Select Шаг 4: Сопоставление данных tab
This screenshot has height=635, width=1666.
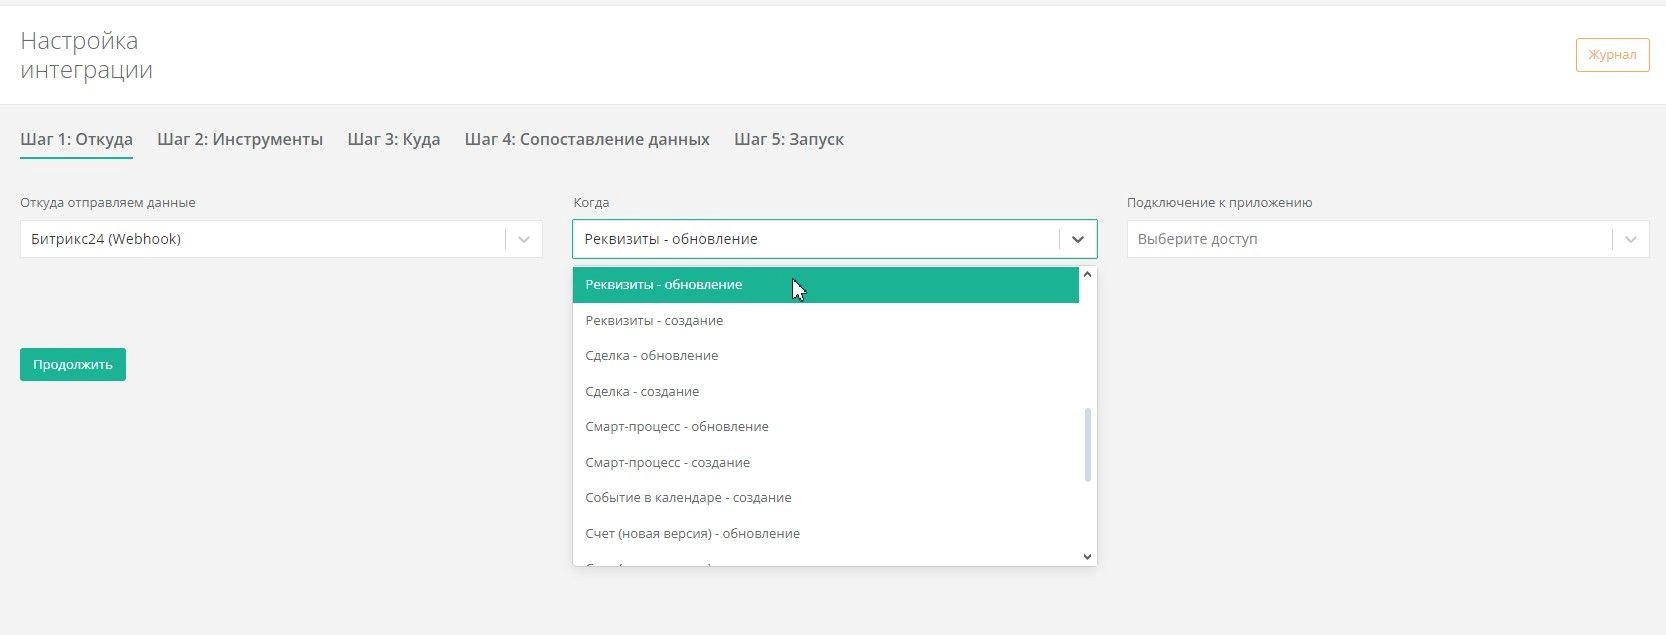point(587,139)
